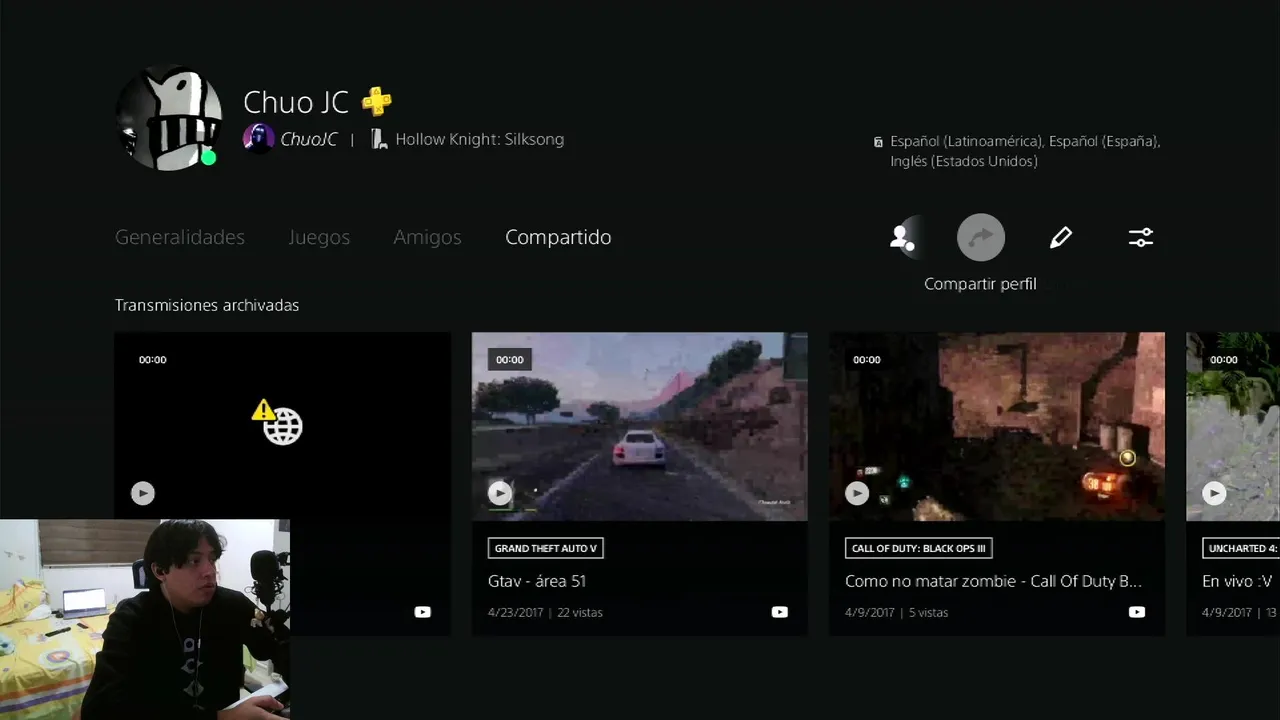Click the 4/9/2017 | 5 vistas text
1280x720 pixels.
[897, 612]
